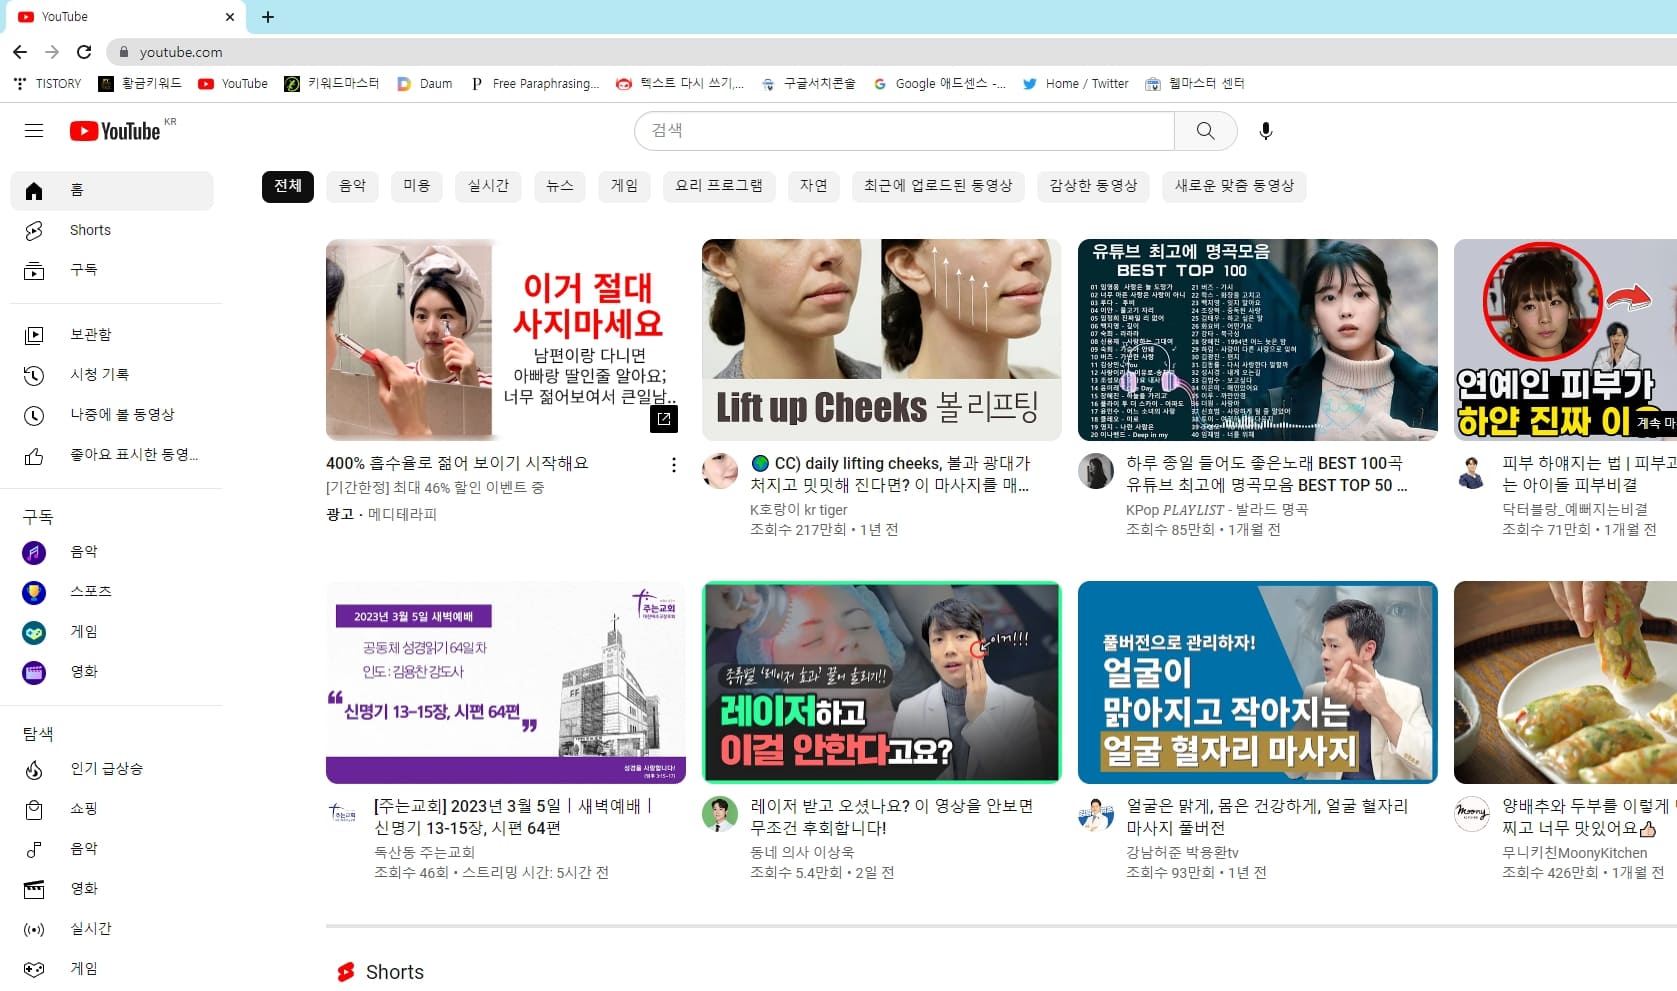
Task: Open Shorts from the sidebar
Action: 90,230
